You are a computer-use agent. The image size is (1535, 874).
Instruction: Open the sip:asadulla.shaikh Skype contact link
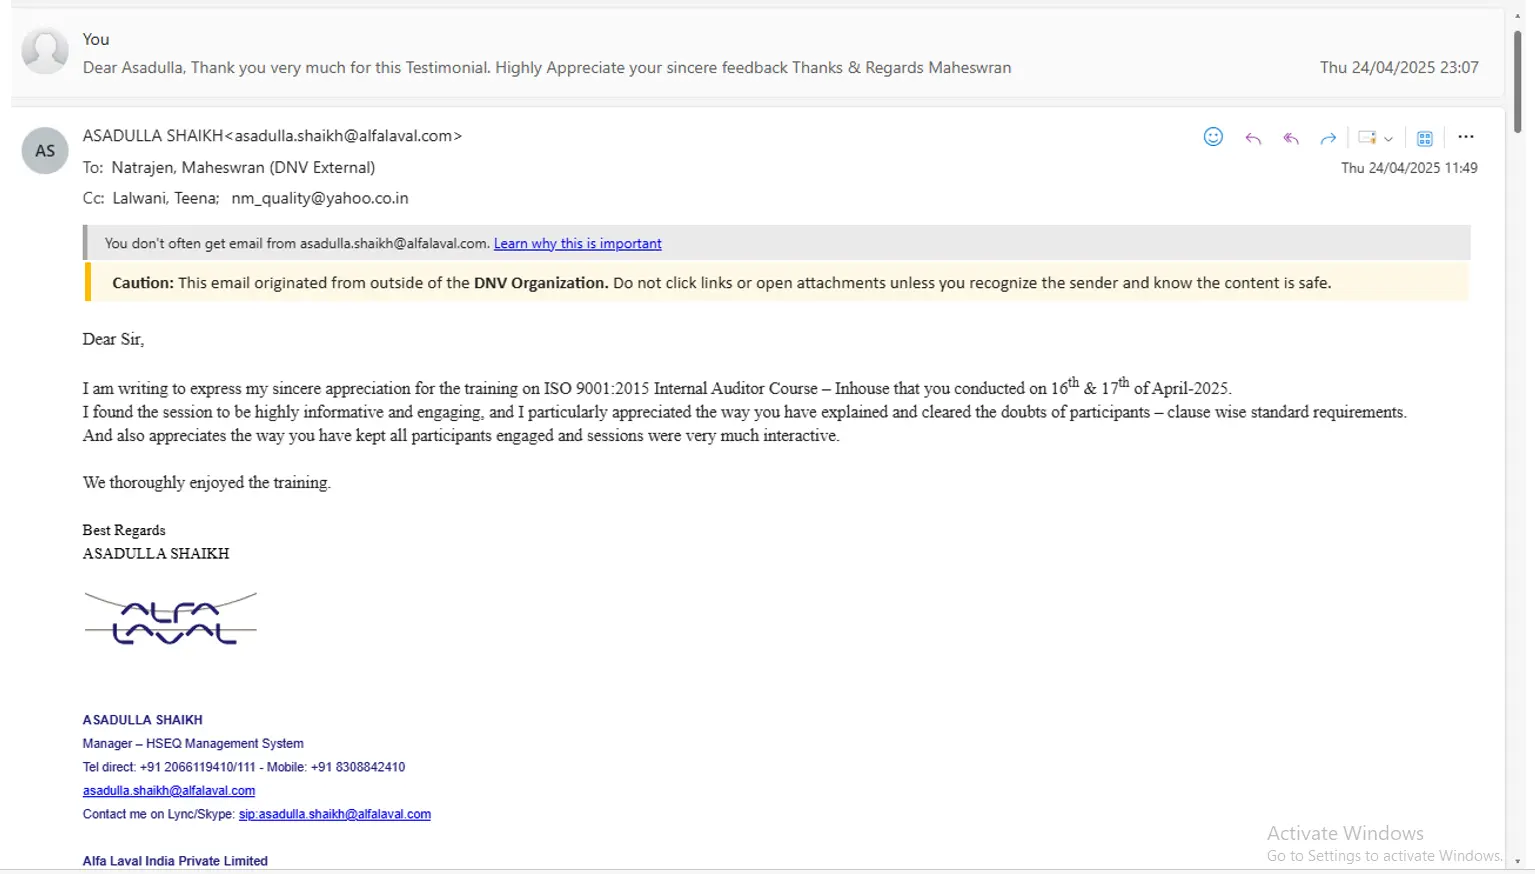coord(334,814)
